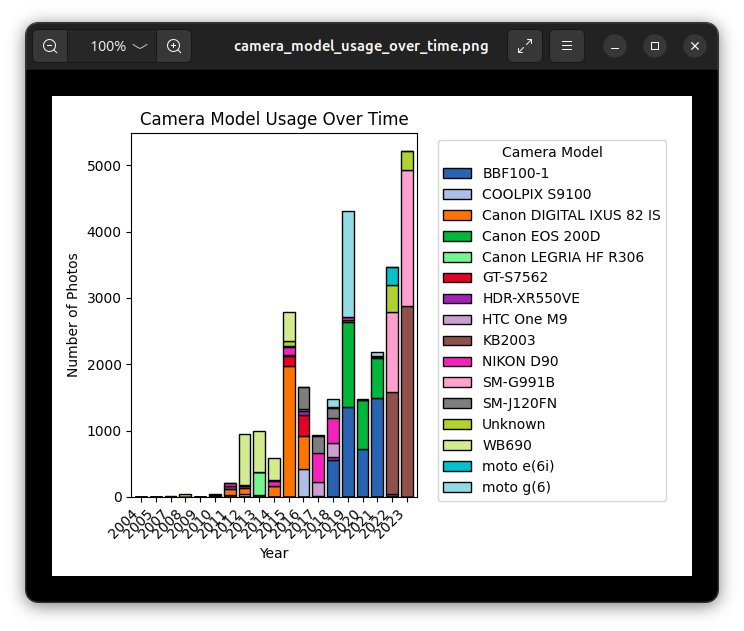Image resolution: width=744 pixels, height=631 pixels.
Task: Click the legend title Camera Model
Action: point(552,152)
